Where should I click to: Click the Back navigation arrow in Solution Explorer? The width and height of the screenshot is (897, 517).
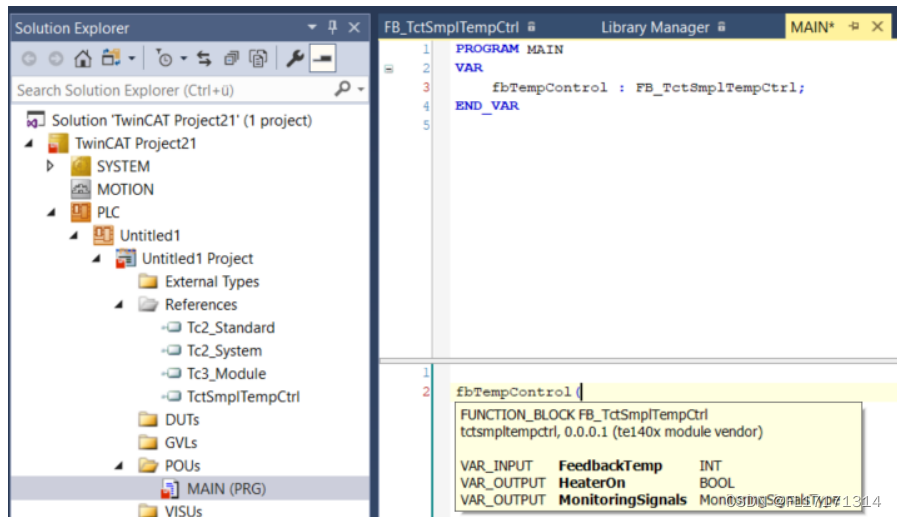[x=29, y=58]
